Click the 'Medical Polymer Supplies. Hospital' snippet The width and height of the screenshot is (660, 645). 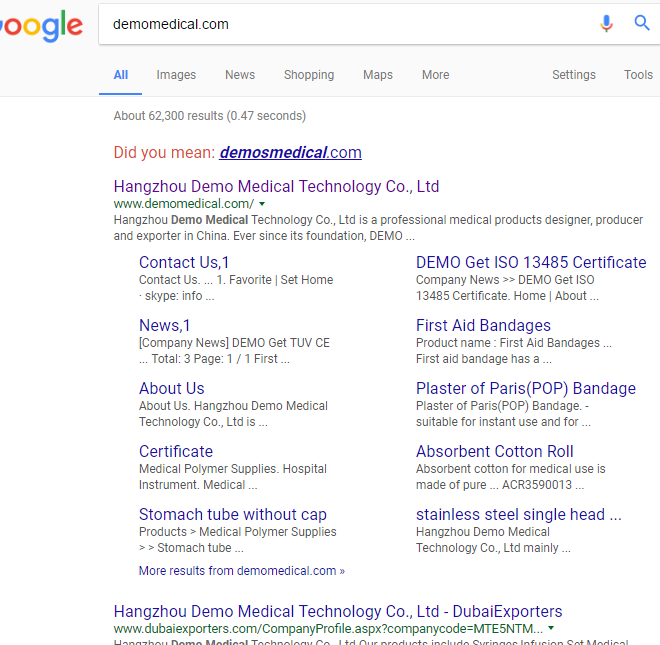(x=233, y=469)
